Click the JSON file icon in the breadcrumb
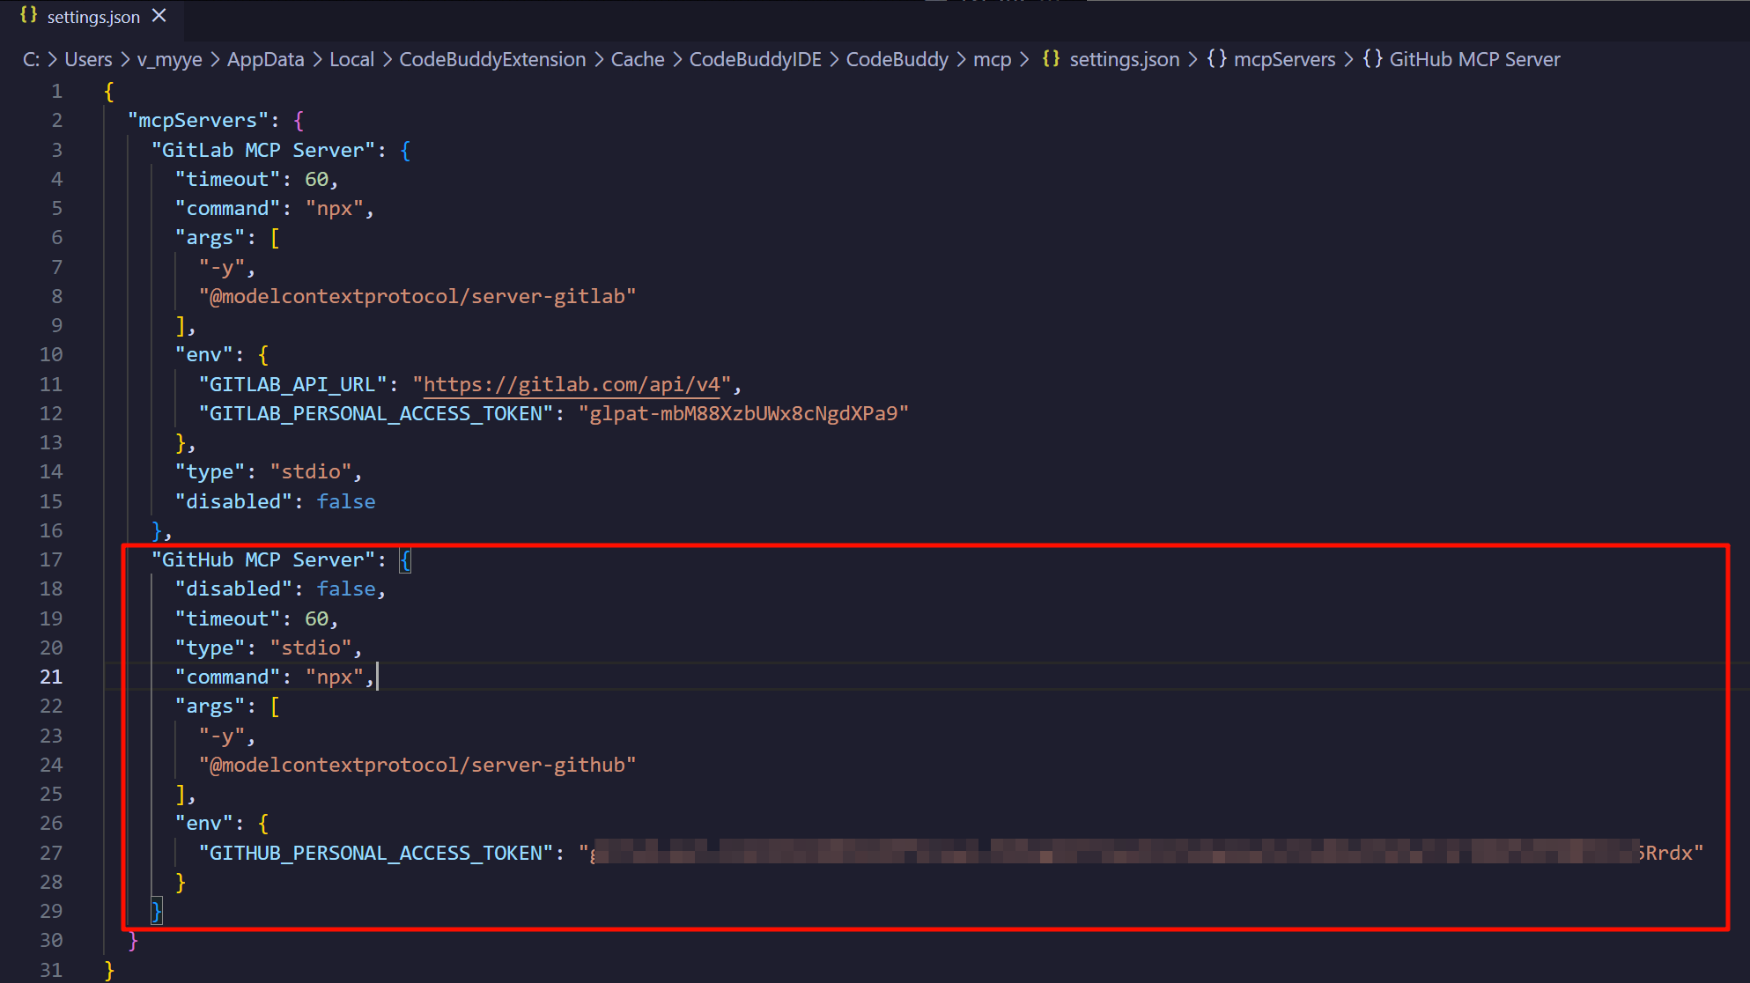 pos(1051,59)
